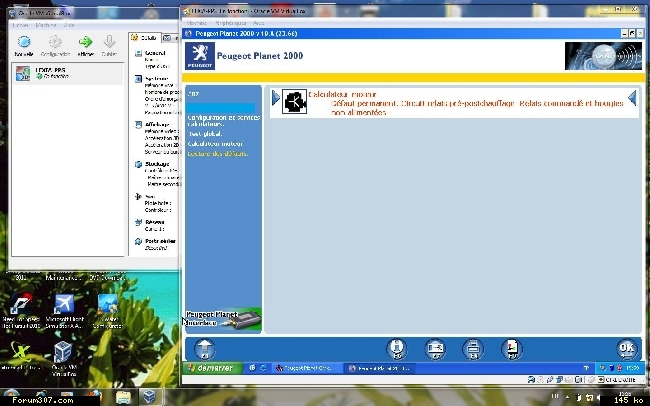Click the F1 back arrow button in Peugeot Planet
This screenshot has width=650, height=406.
click(x=205, y=349)
